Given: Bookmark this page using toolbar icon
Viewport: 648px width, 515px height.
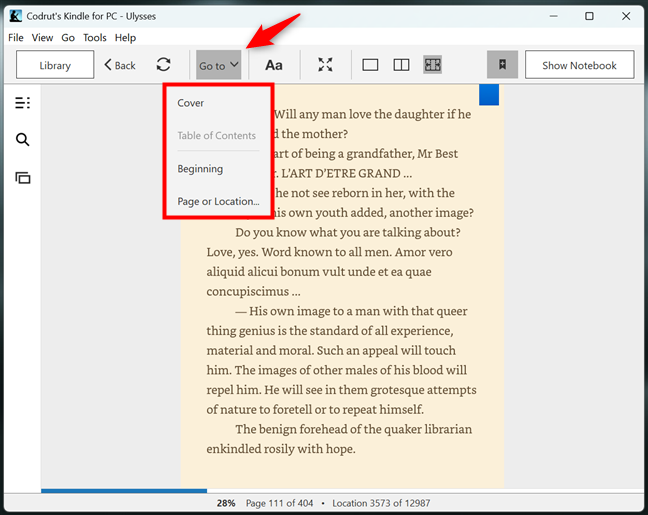Looking at the screenshot, I should tap(502, 65).
